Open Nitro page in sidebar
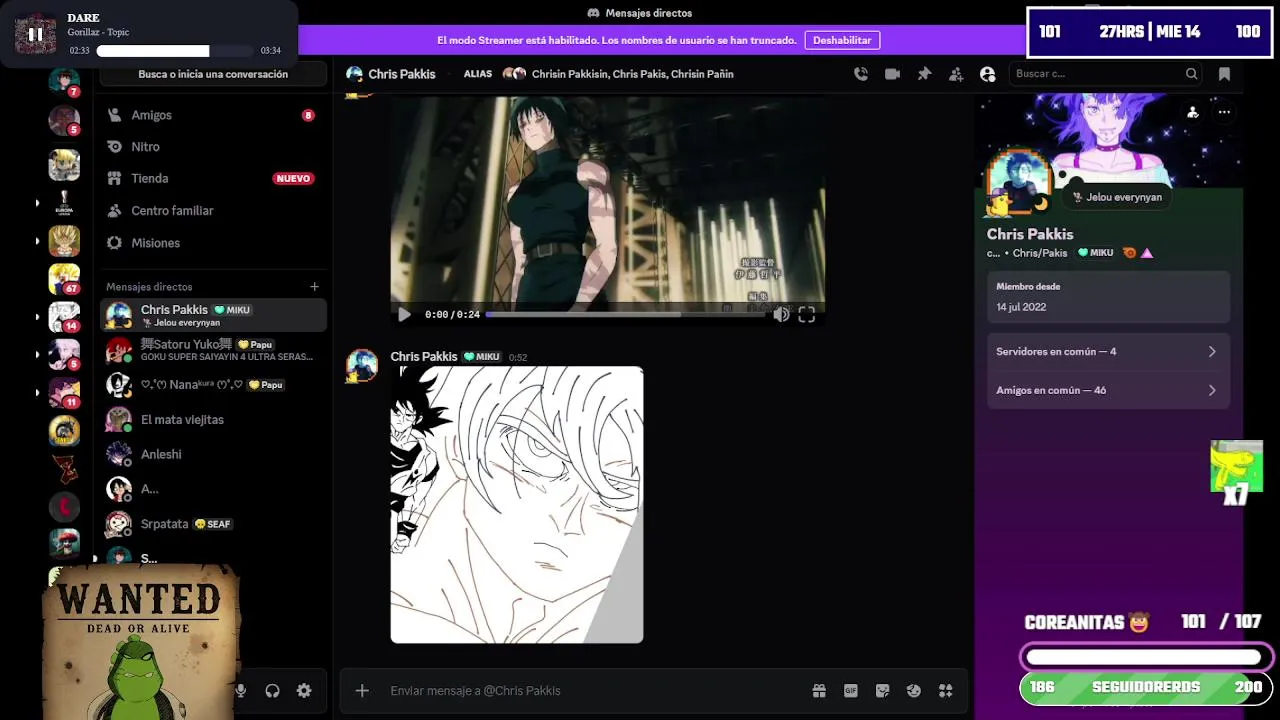Viewport: 1280px width, 720px height. coord(212,147)
